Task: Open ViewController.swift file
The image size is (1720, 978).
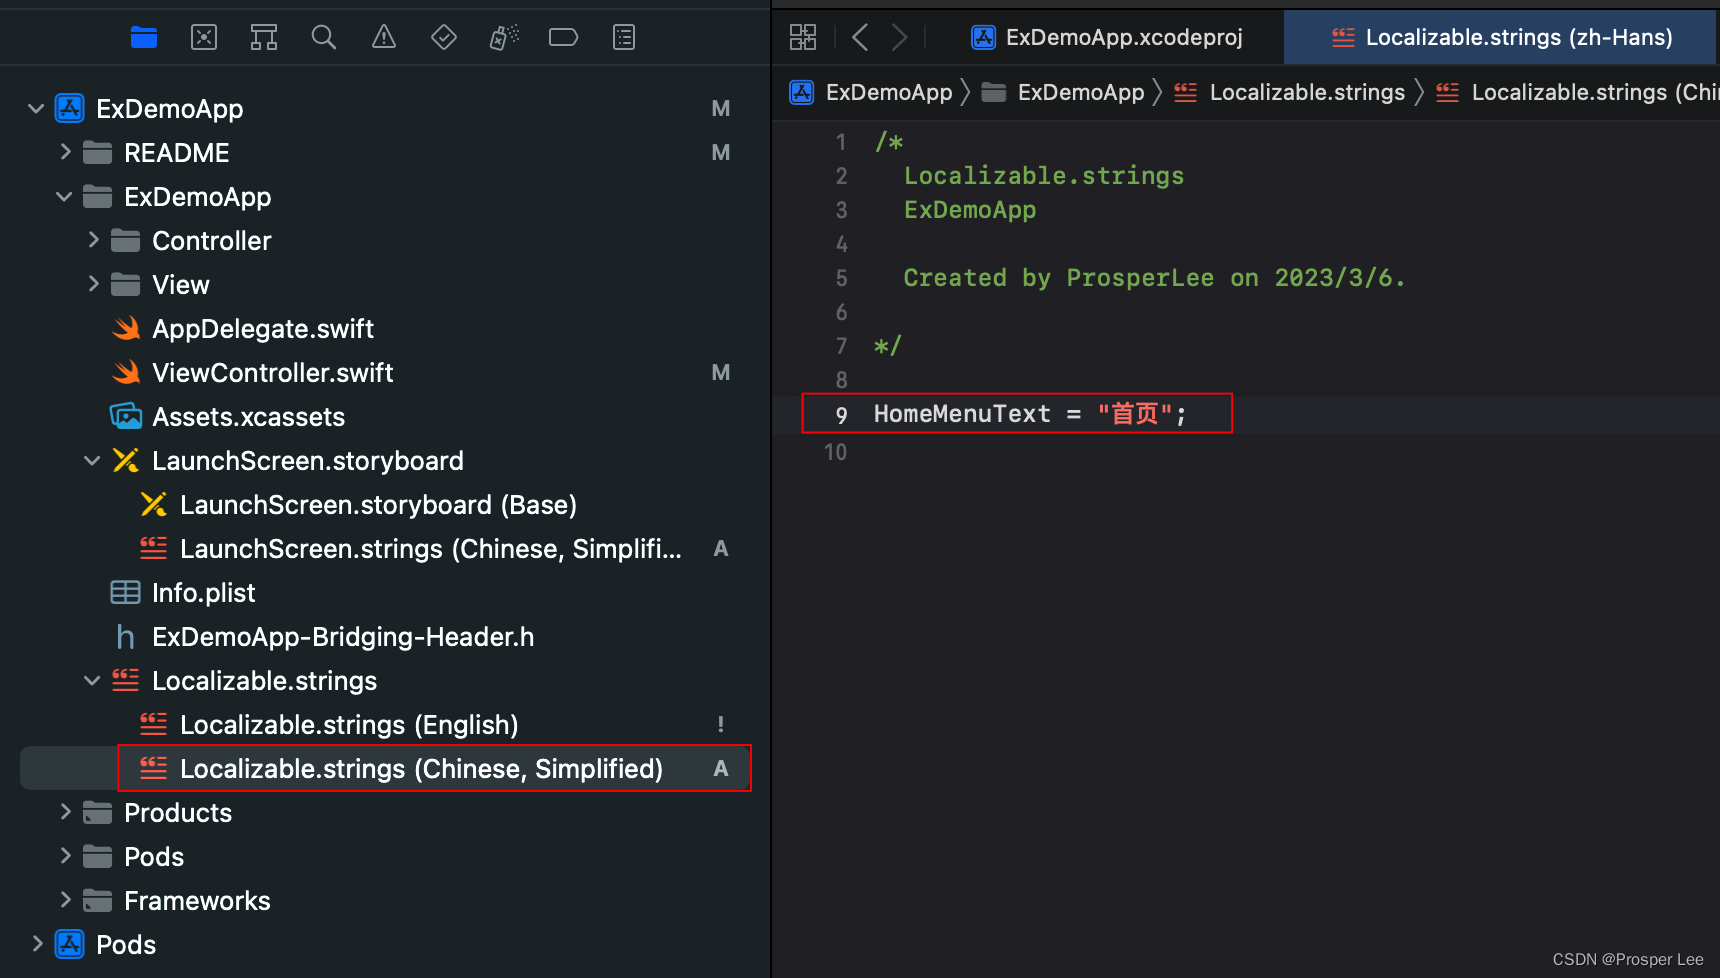Action: [272, 372]
